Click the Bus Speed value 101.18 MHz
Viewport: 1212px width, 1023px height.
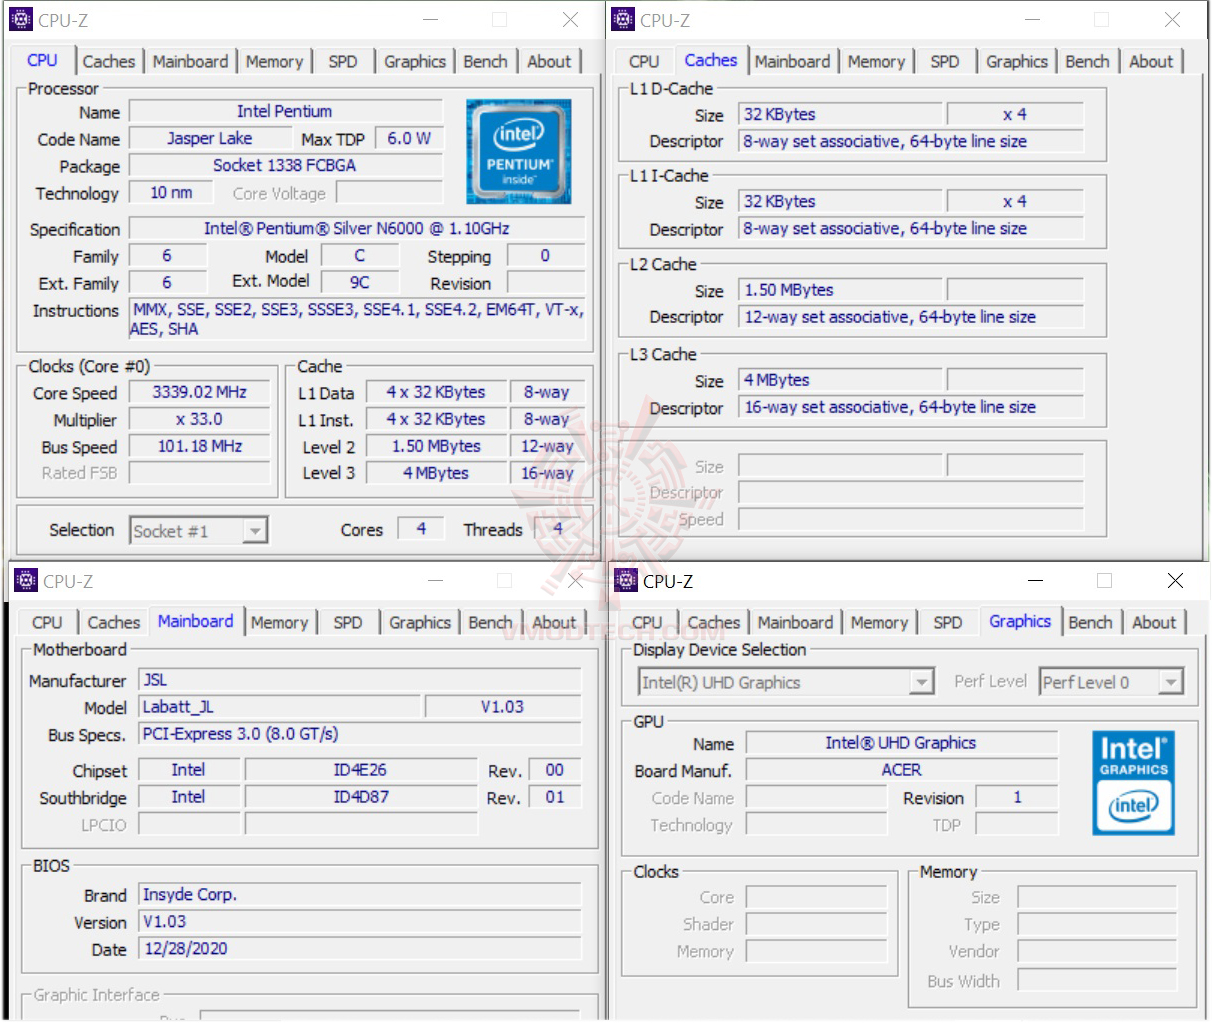tap(200, 446)
